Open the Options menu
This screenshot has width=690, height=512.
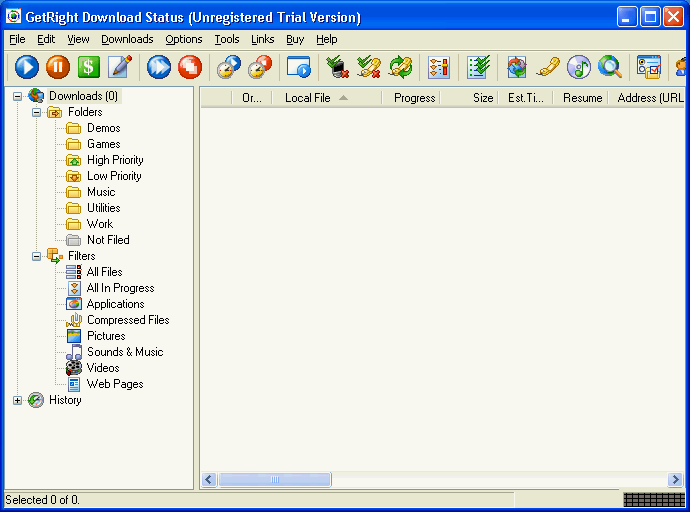click(x=184, y=40)
